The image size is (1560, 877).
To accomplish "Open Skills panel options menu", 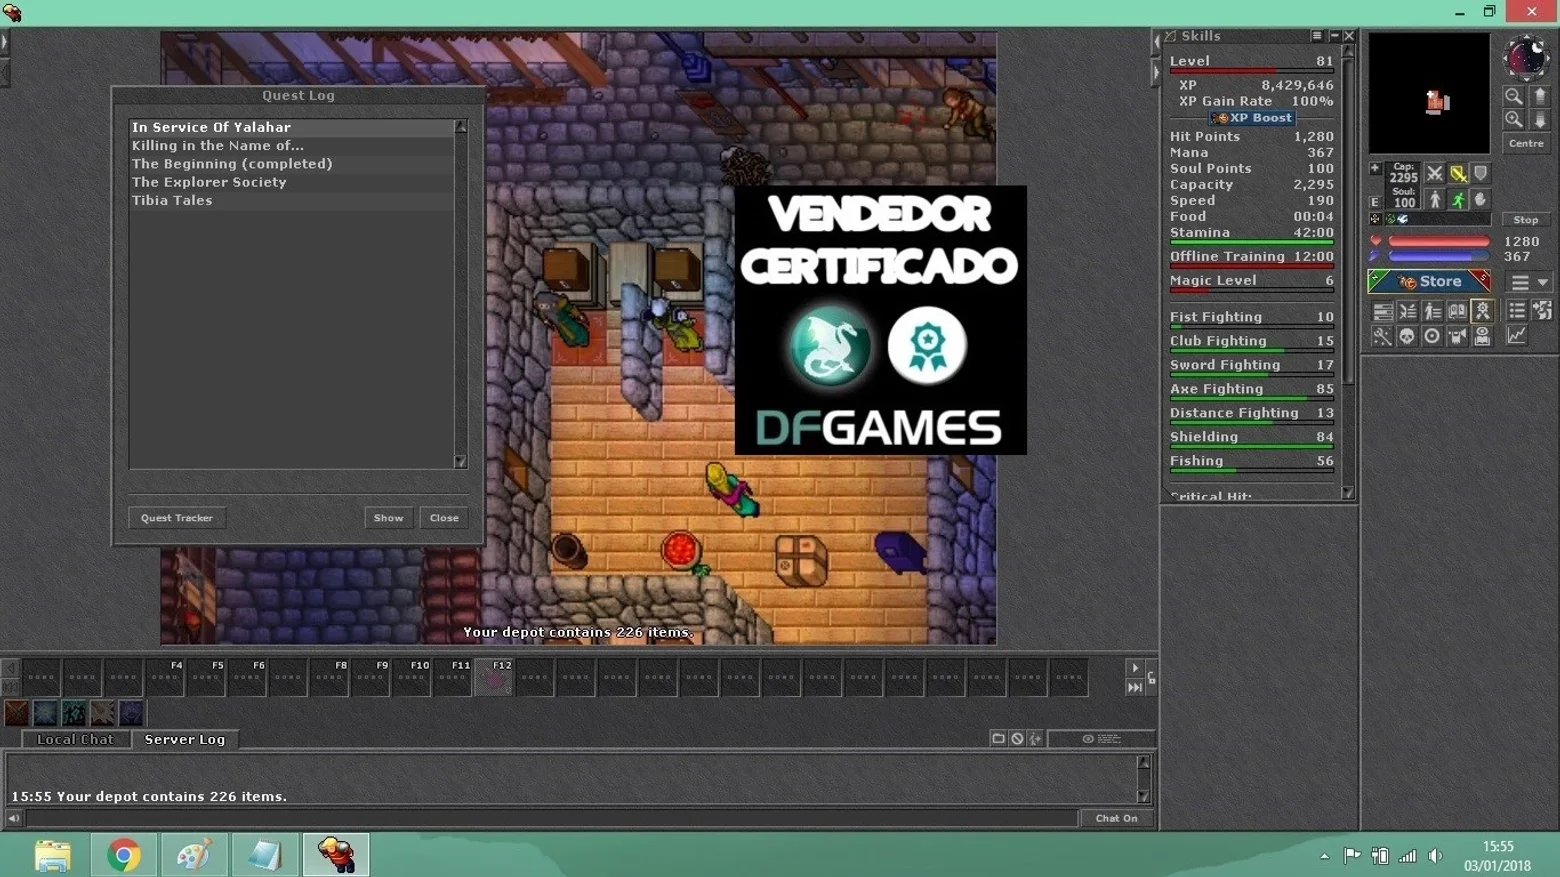I will tap(1317, 36).
